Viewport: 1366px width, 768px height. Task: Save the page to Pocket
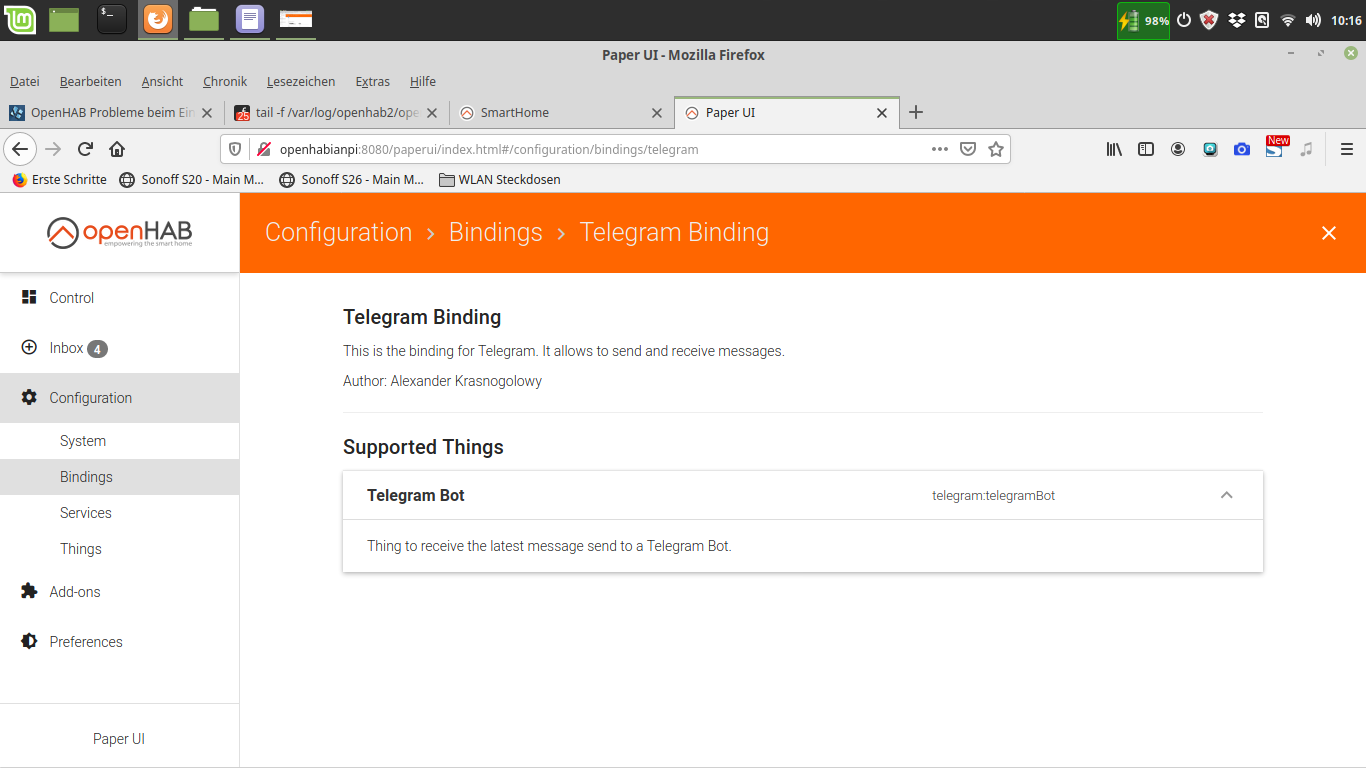click(968, 149)
